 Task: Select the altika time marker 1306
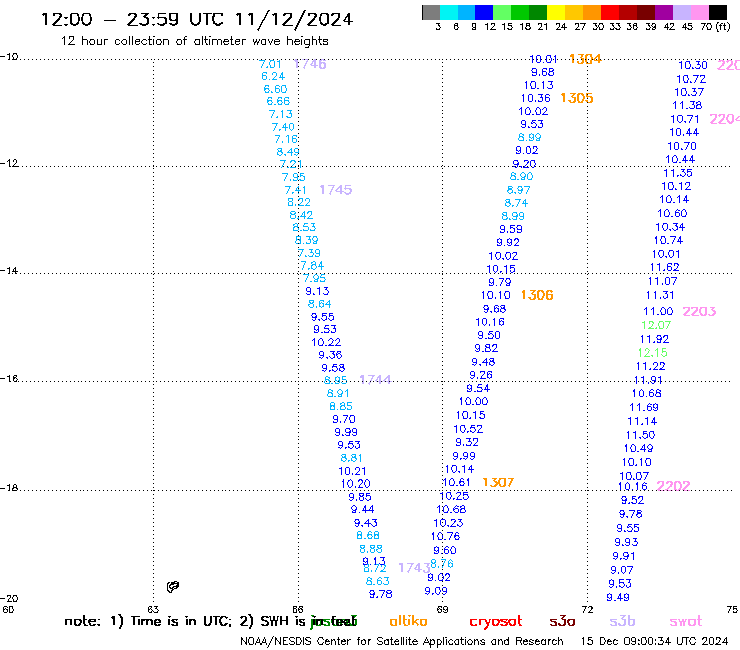tap(537, 295)
